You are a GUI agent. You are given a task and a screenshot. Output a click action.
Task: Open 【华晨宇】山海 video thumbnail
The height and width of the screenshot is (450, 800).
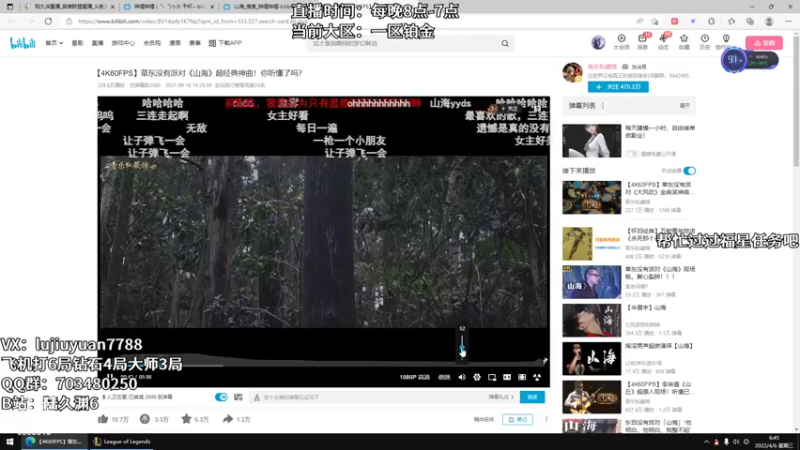(592, 320)
